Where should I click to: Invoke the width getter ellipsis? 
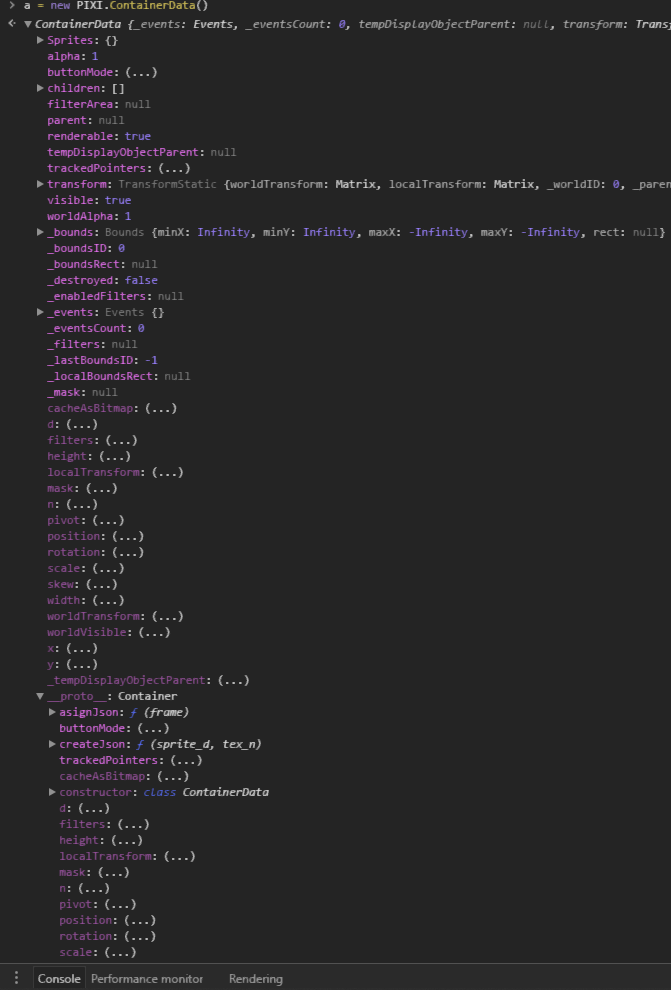[108, 600]
